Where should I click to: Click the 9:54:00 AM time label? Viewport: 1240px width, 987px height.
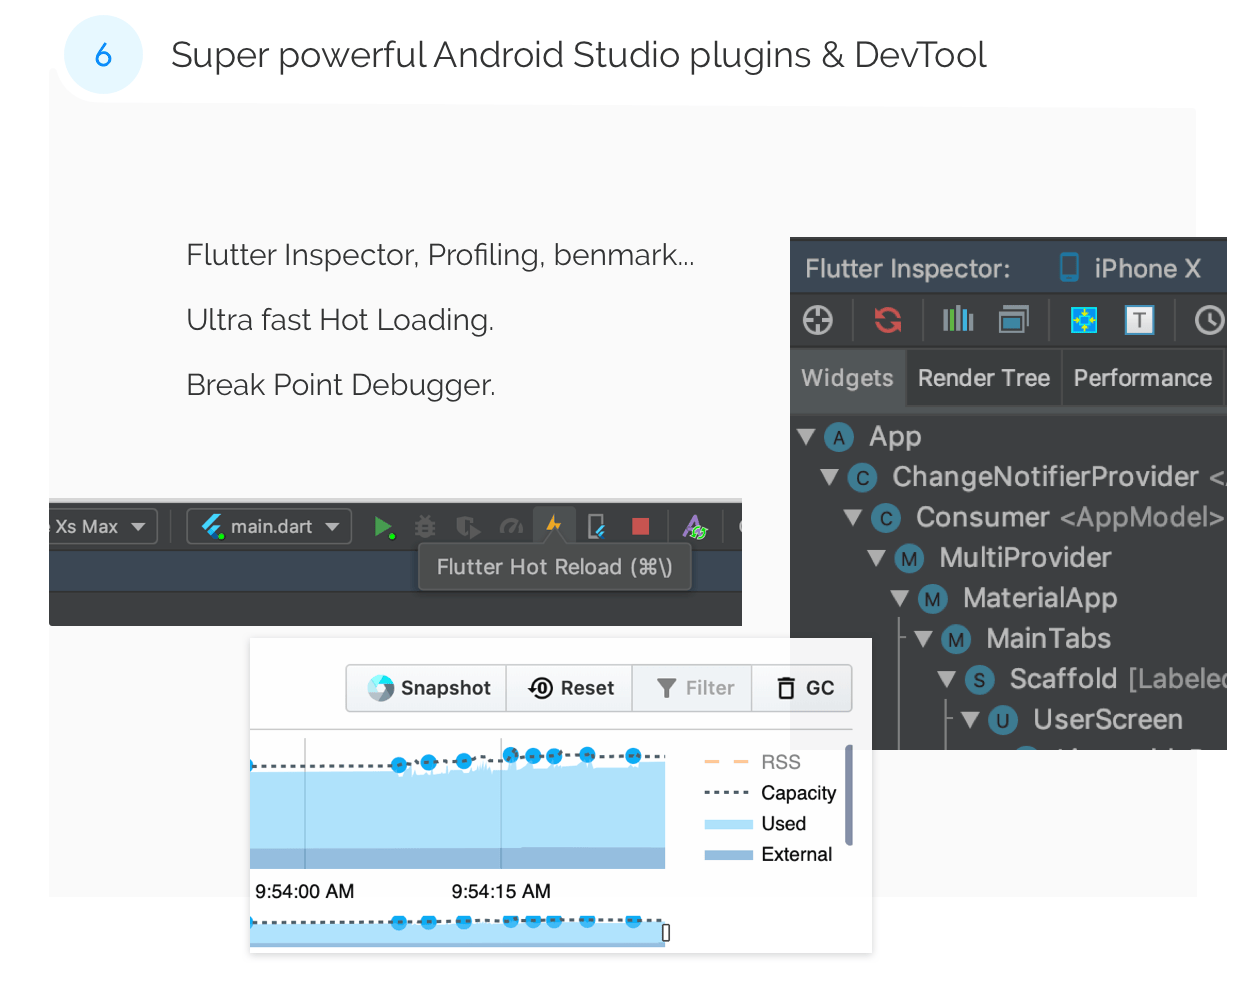[x=305, y=891]
